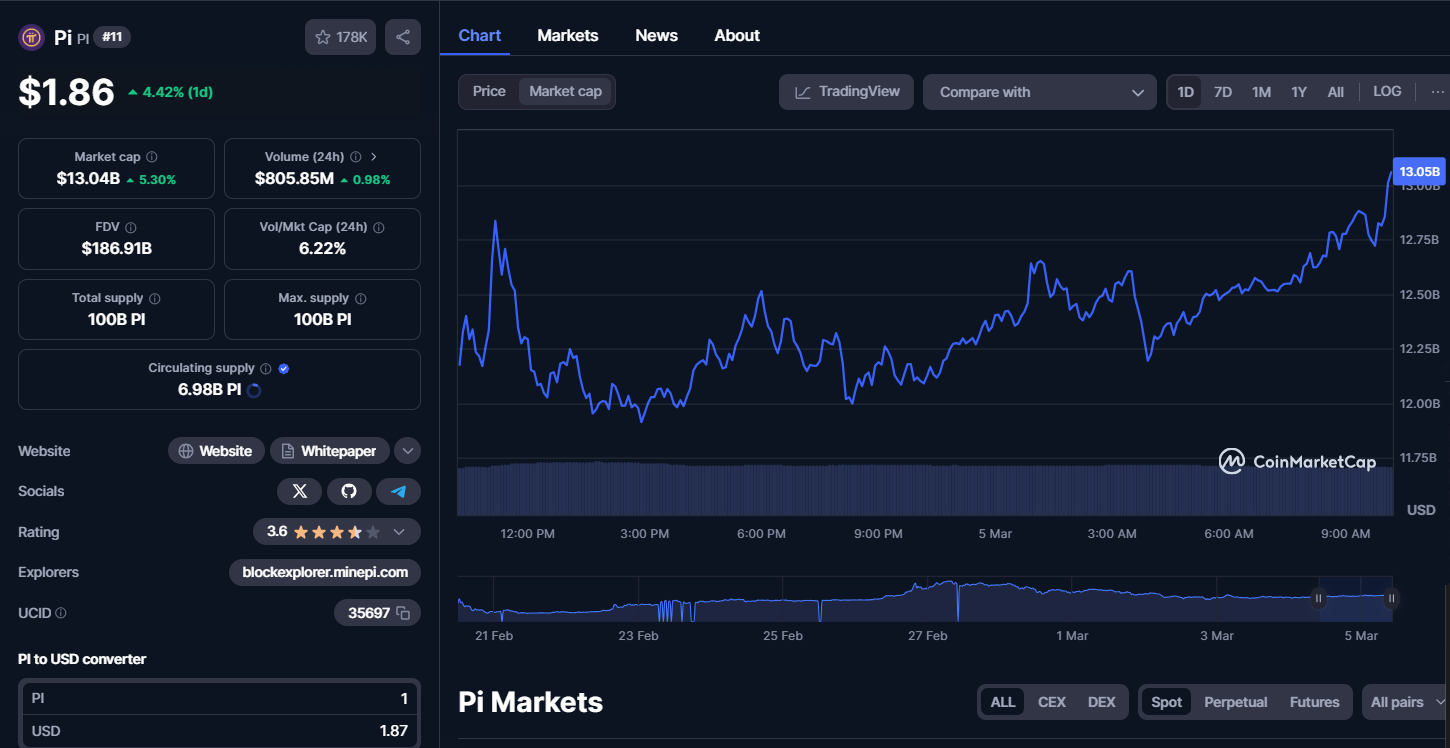Click the circulating supply progress ring
Image resolution: width=1450 pixels, height=748 pixels.
[x=254, y=390]
